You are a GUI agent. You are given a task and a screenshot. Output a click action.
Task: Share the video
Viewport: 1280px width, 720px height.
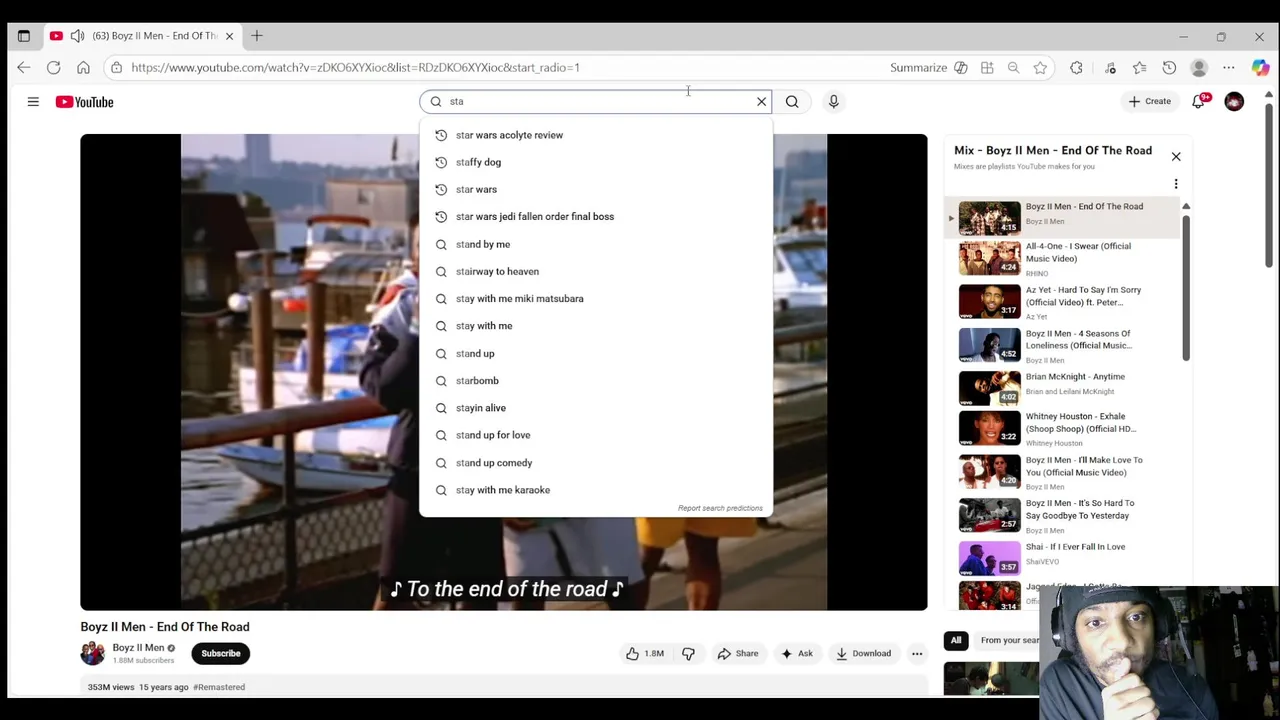(x=737, y=654)
